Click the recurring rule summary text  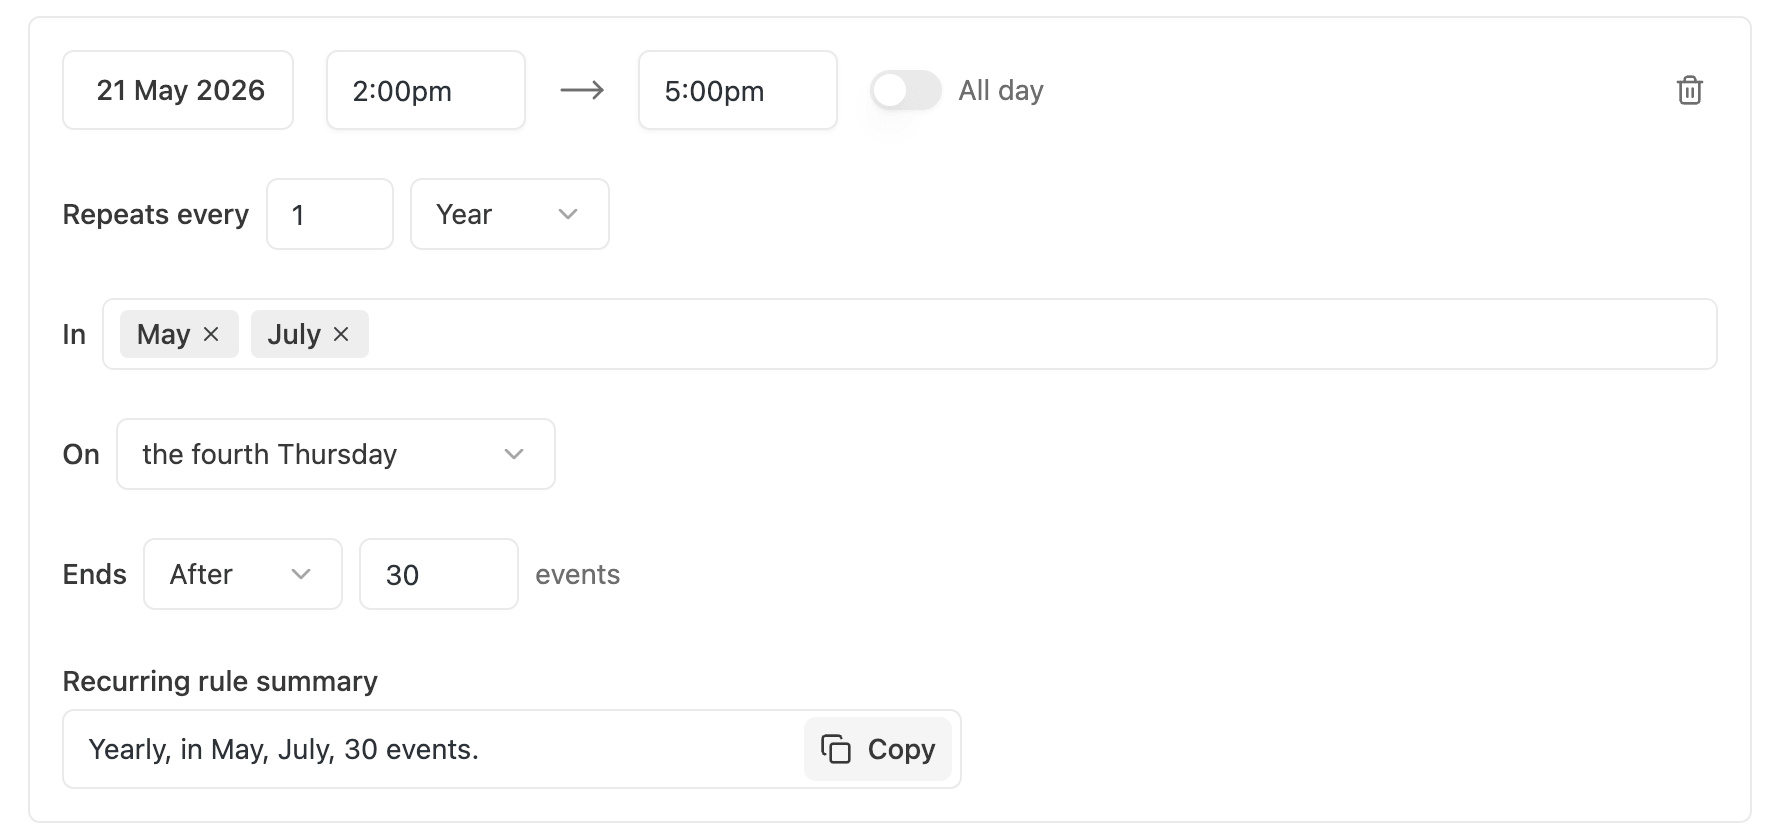pyautogui.click(x=284, y=749)
